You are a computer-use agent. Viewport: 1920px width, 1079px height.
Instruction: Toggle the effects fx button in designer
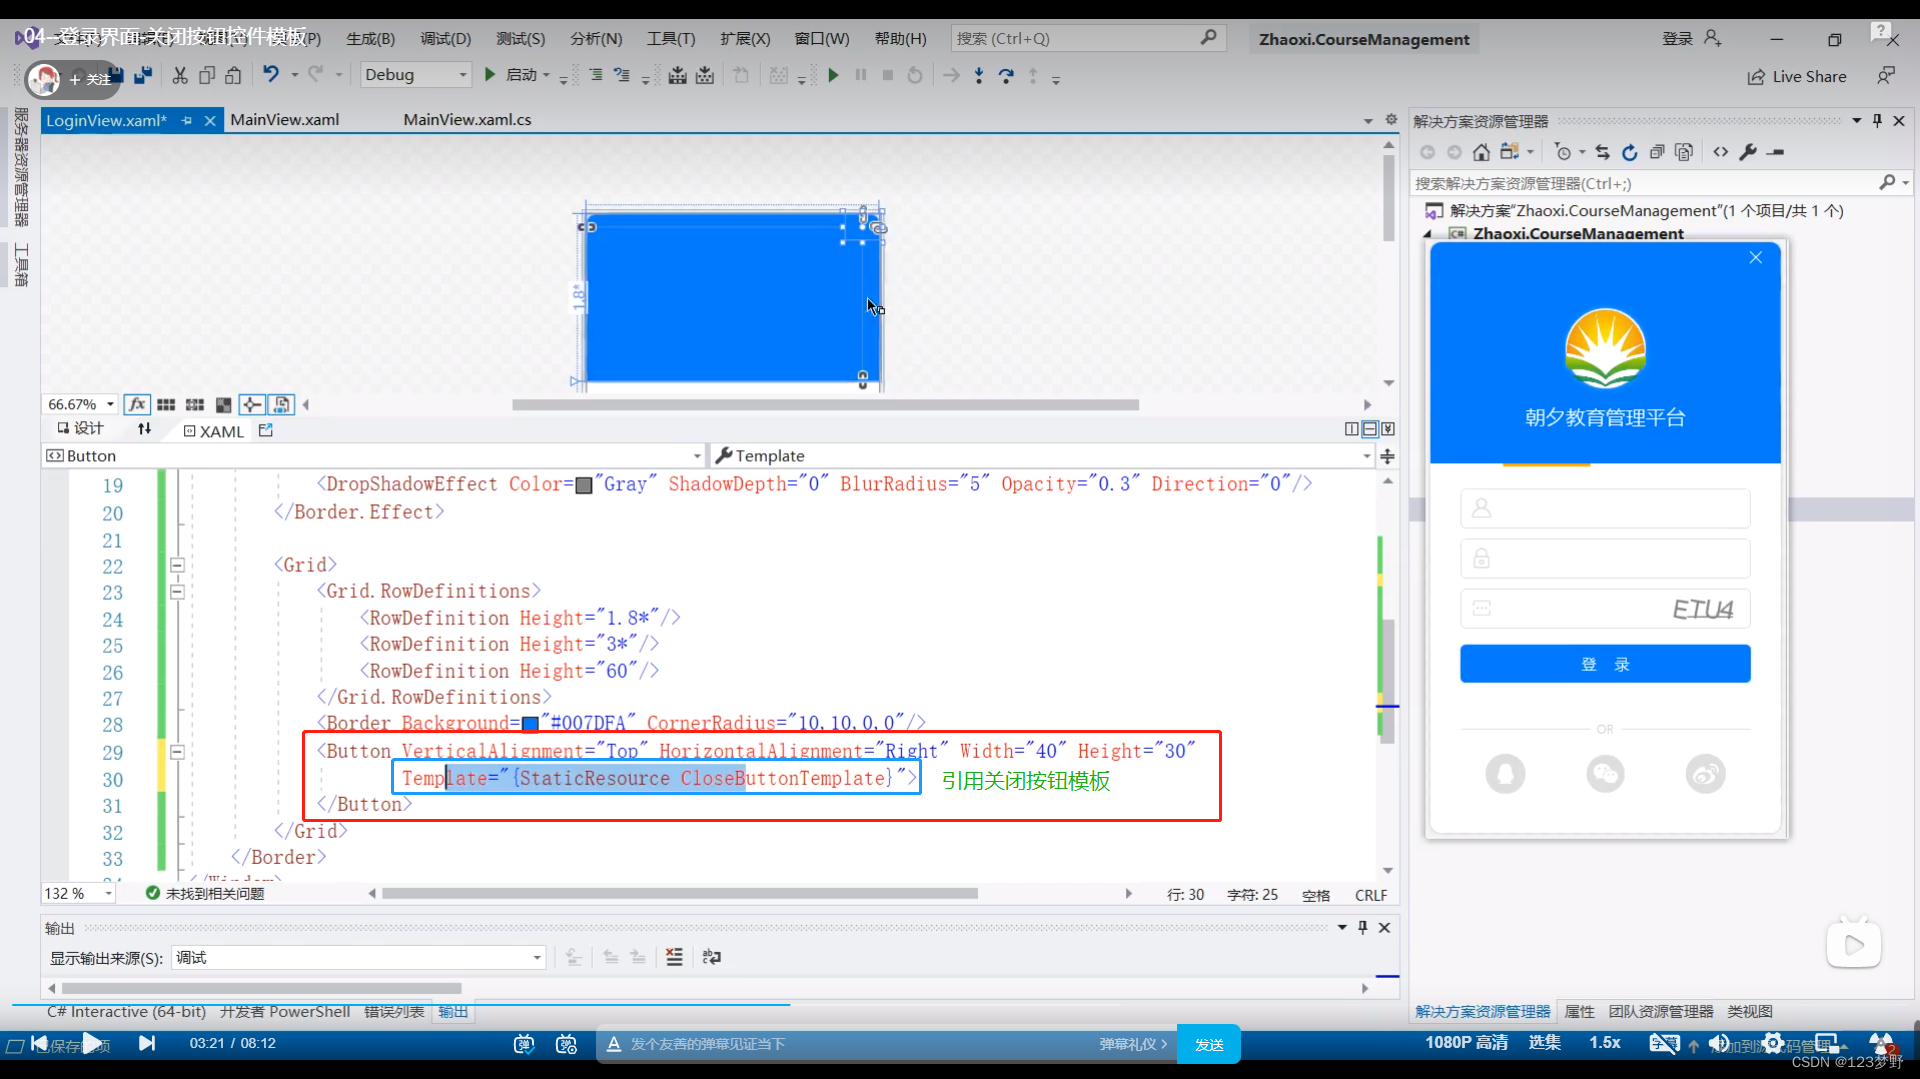137,404
